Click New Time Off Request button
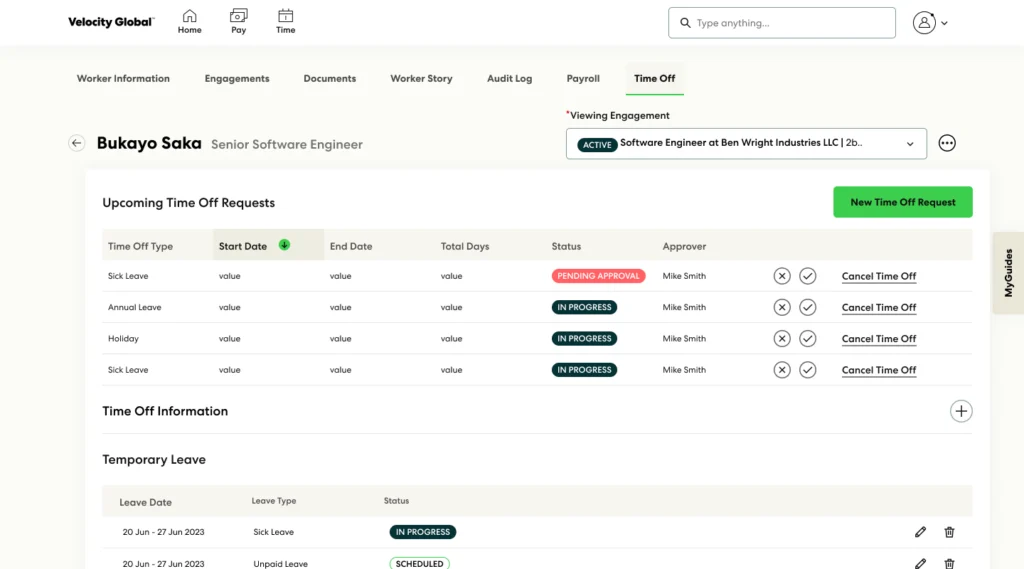This screenshot has width=1024, height=569. pos(903,202)
